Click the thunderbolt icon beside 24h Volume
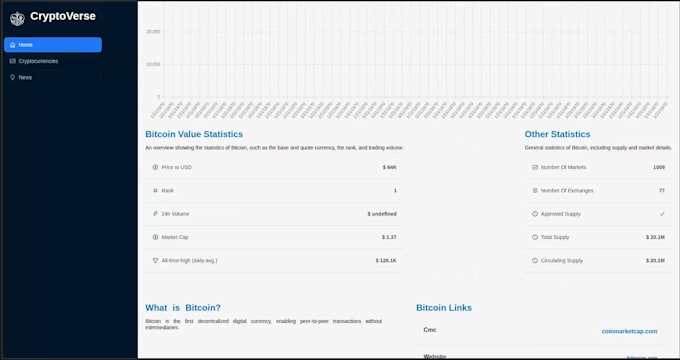 pos(155,214)
